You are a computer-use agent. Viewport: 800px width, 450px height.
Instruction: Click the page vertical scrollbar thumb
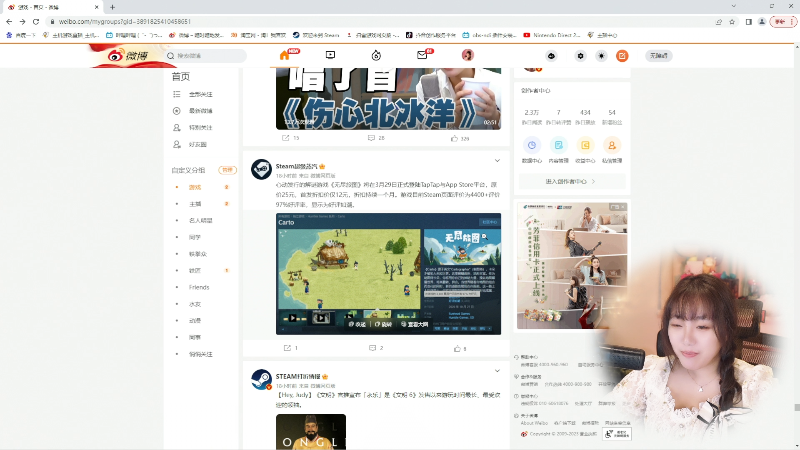pos(797,407)
